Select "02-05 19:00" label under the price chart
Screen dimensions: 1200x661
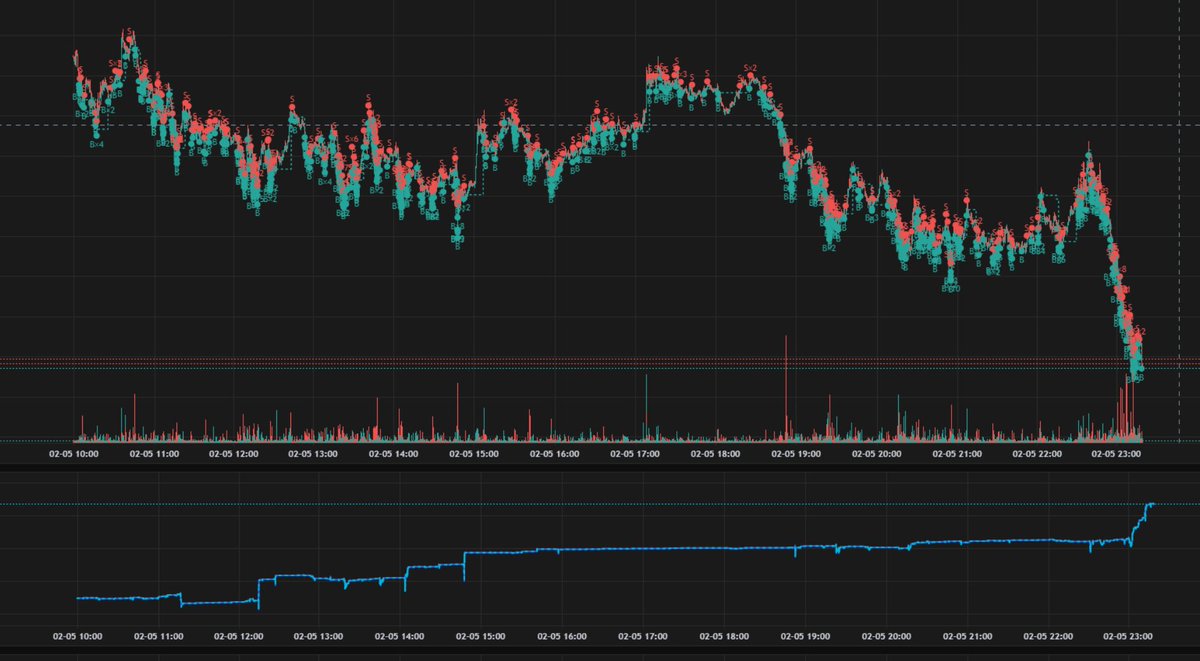tap(795, 453)
